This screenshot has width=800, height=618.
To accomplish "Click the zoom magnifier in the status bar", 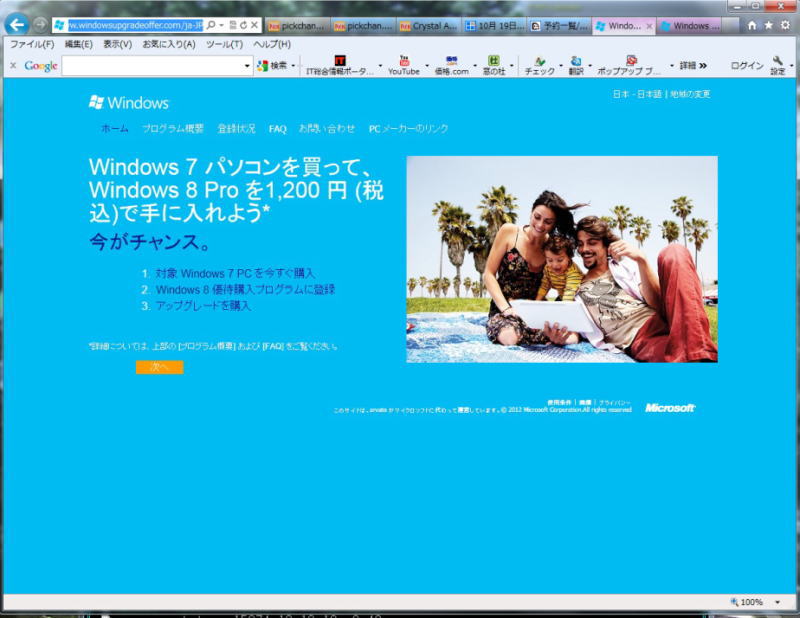I will point(735,602).
